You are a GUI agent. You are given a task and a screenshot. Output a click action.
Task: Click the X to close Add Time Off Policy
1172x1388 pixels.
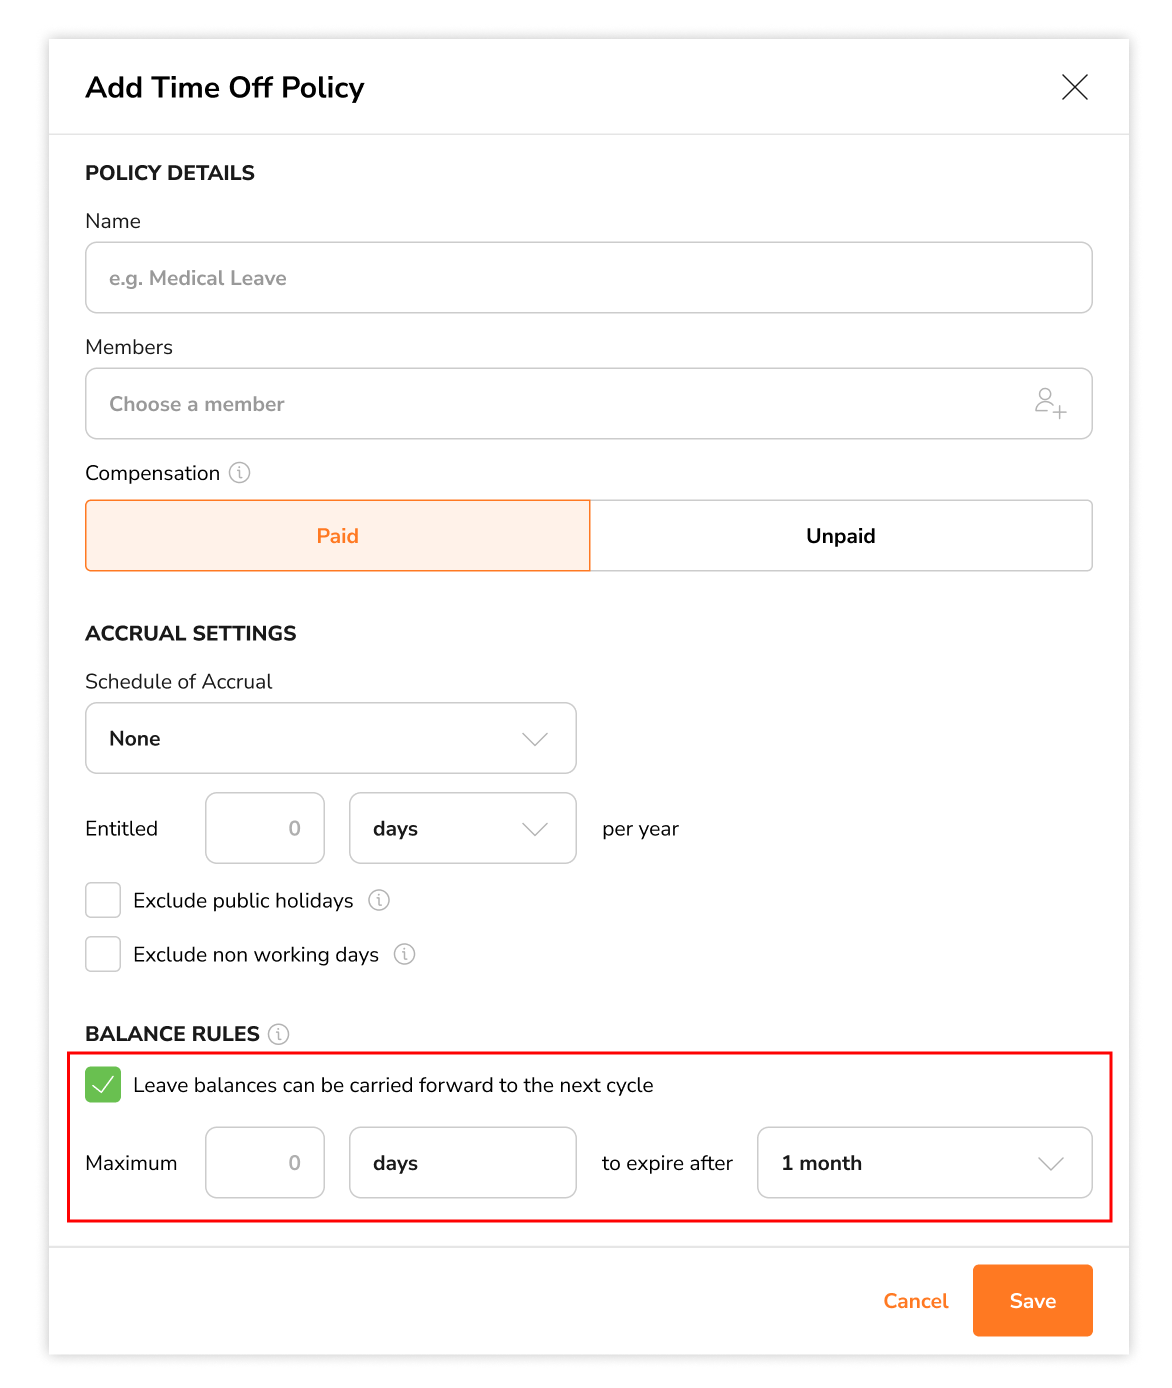coord(1074,87)
